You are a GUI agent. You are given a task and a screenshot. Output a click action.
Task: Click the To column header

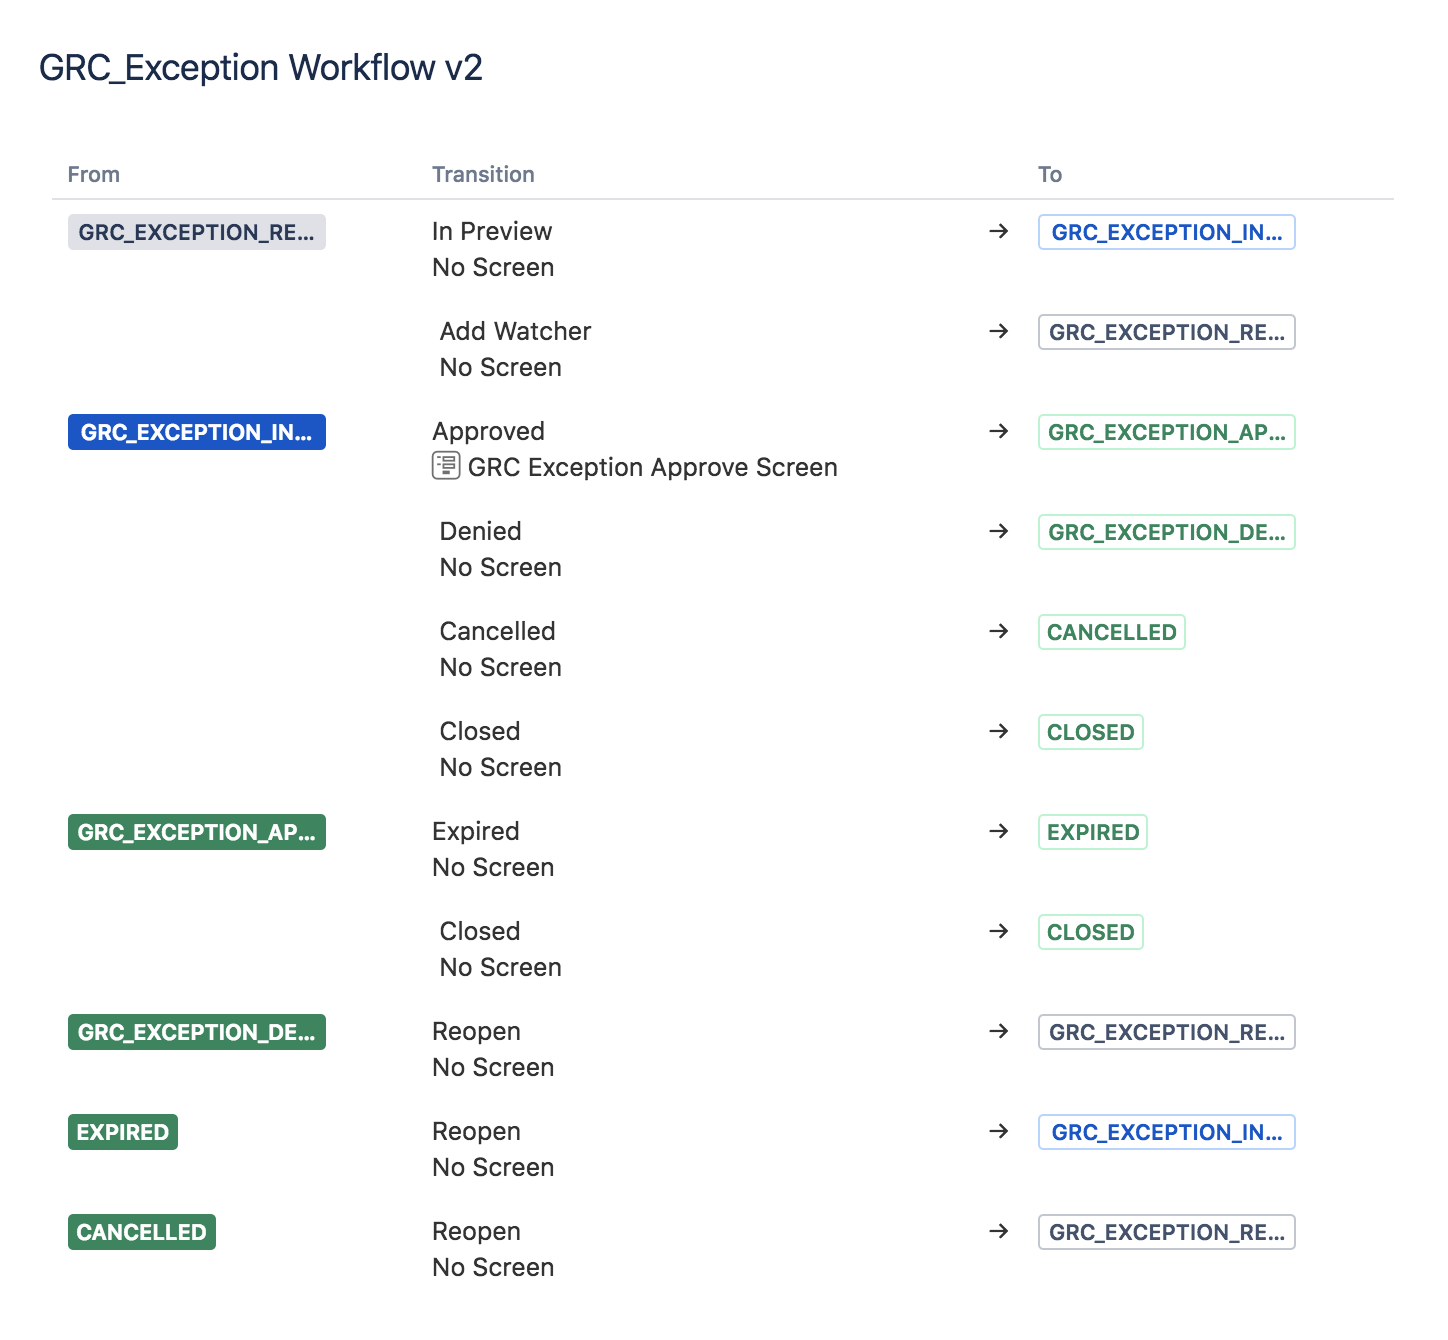pyautogui.click(x=1050, y=174)
